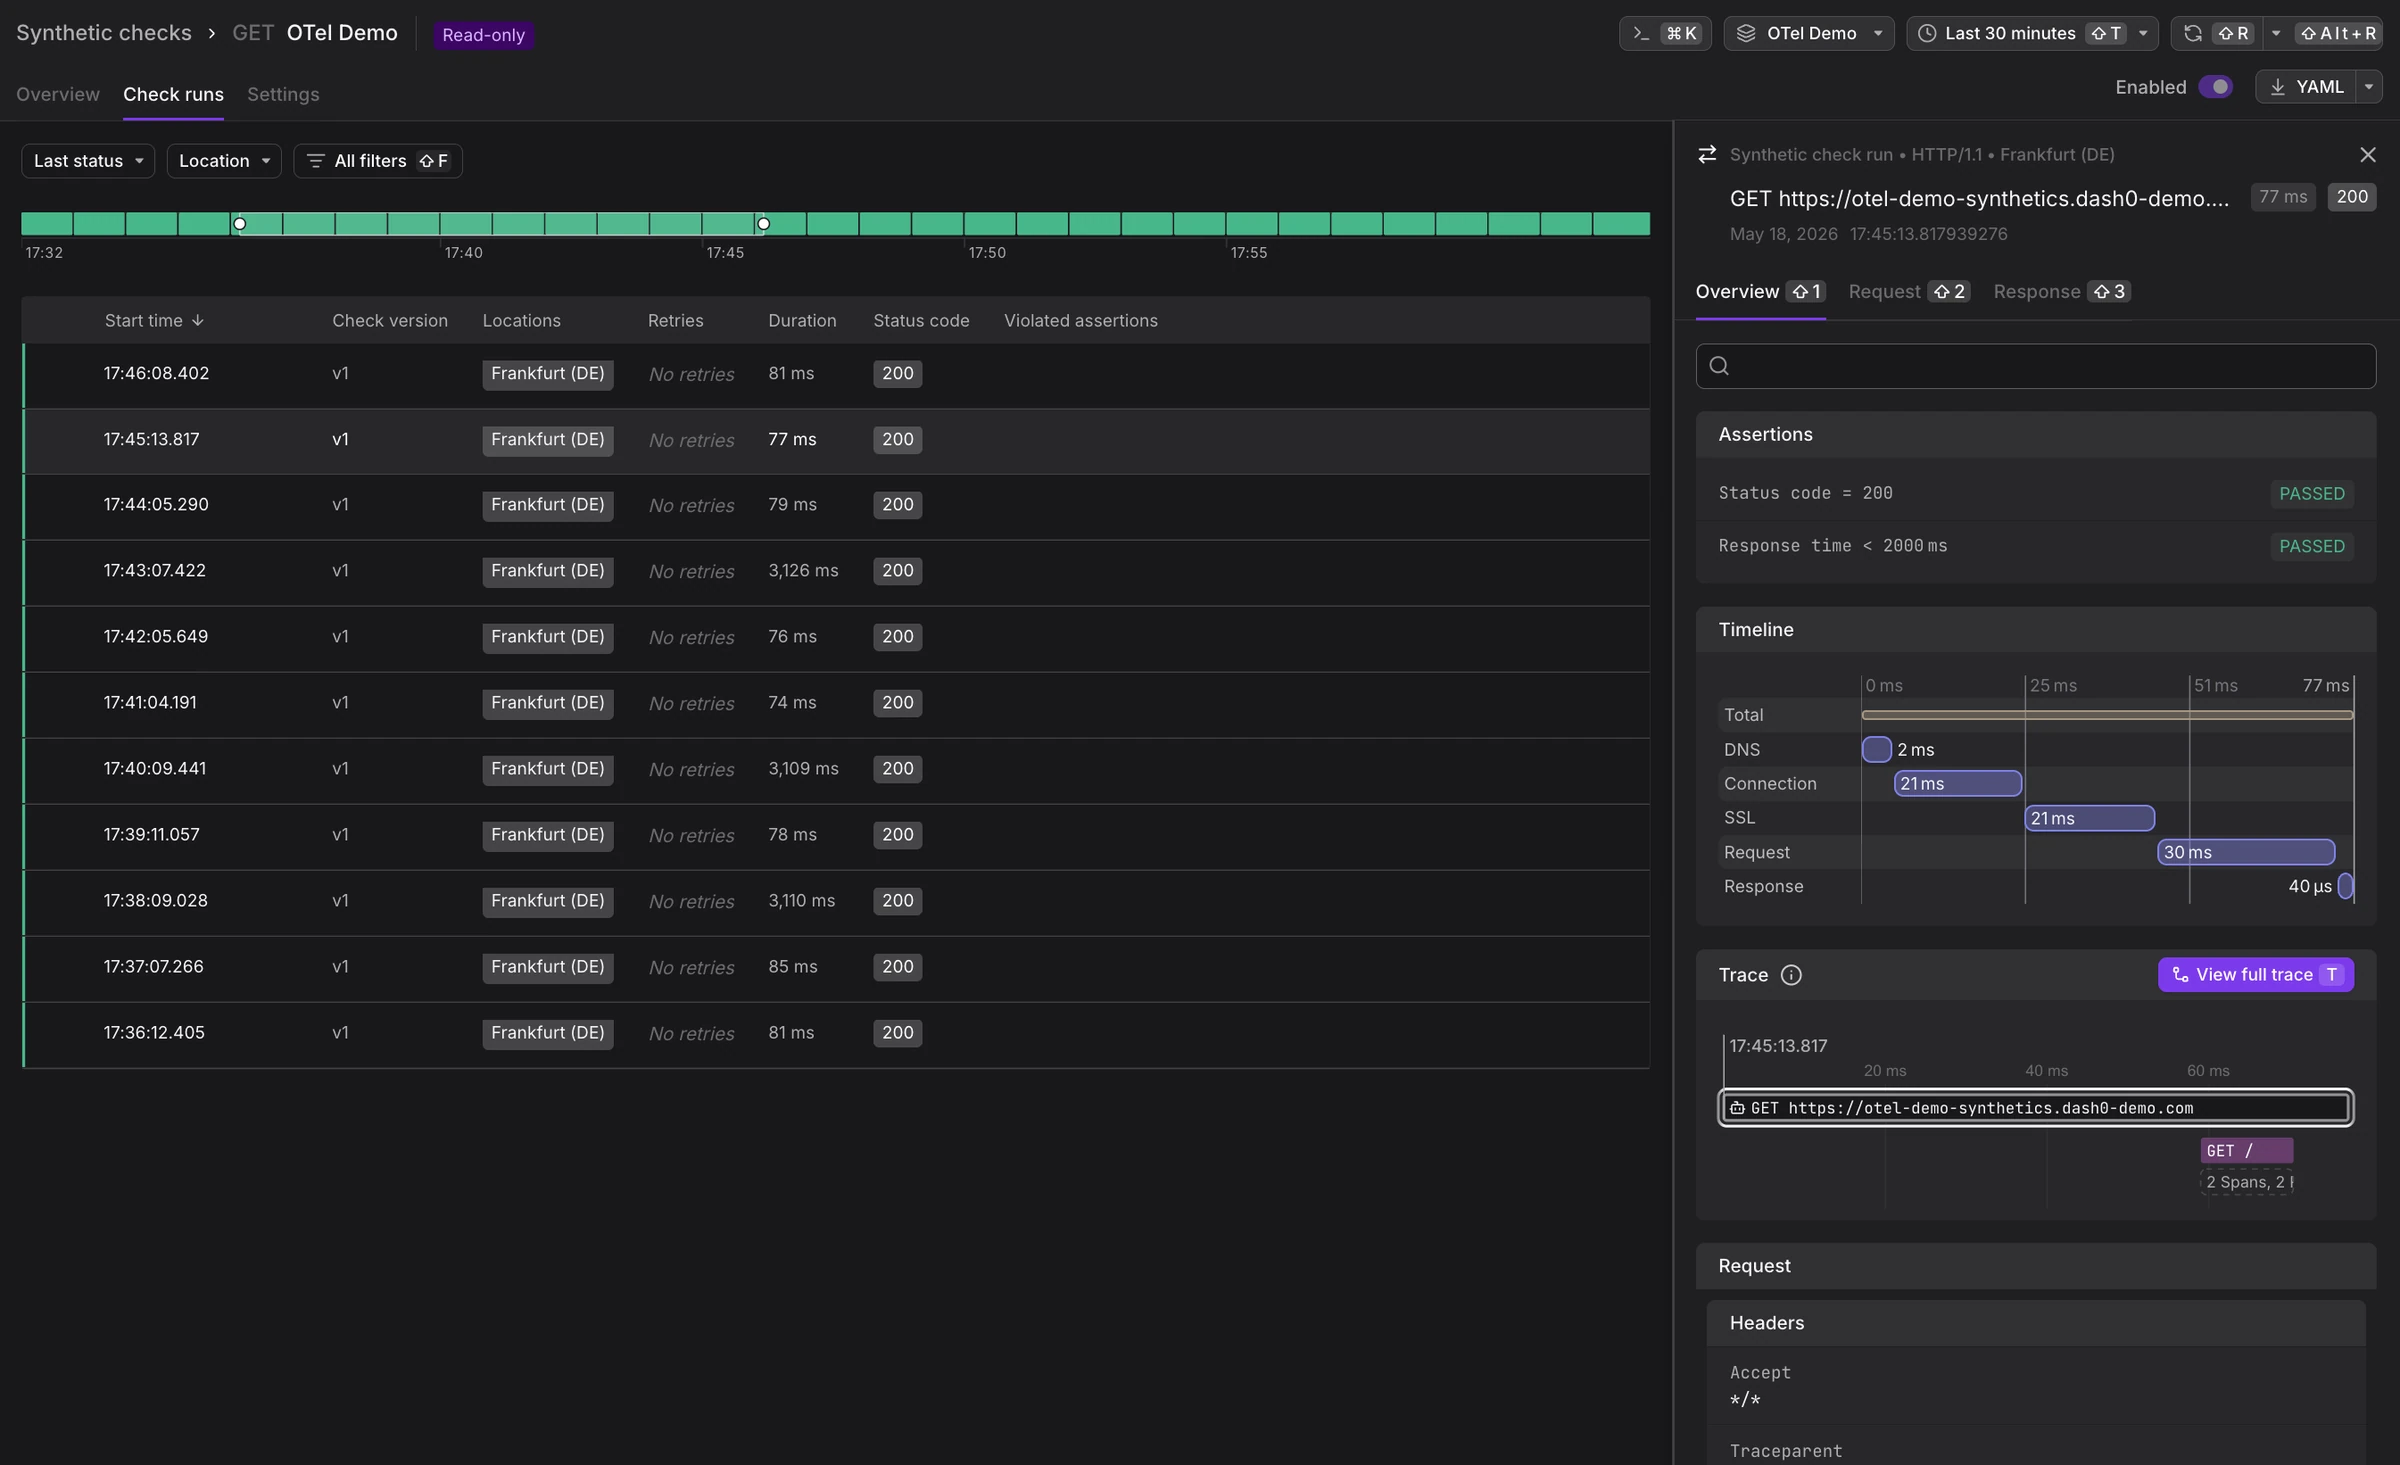Click the YAML download icon
The image size is (2400, 1465).
pyautogui.click(x=2278, y=87)
